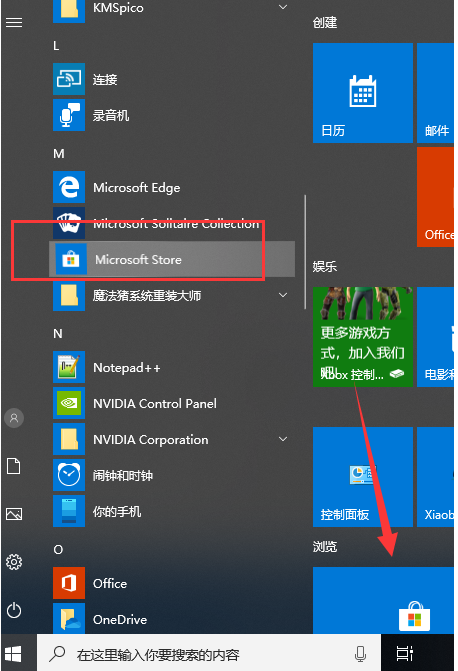Open NVIDIA Control Panel
The image size is (458, 671).
click(x=172, y=403)
